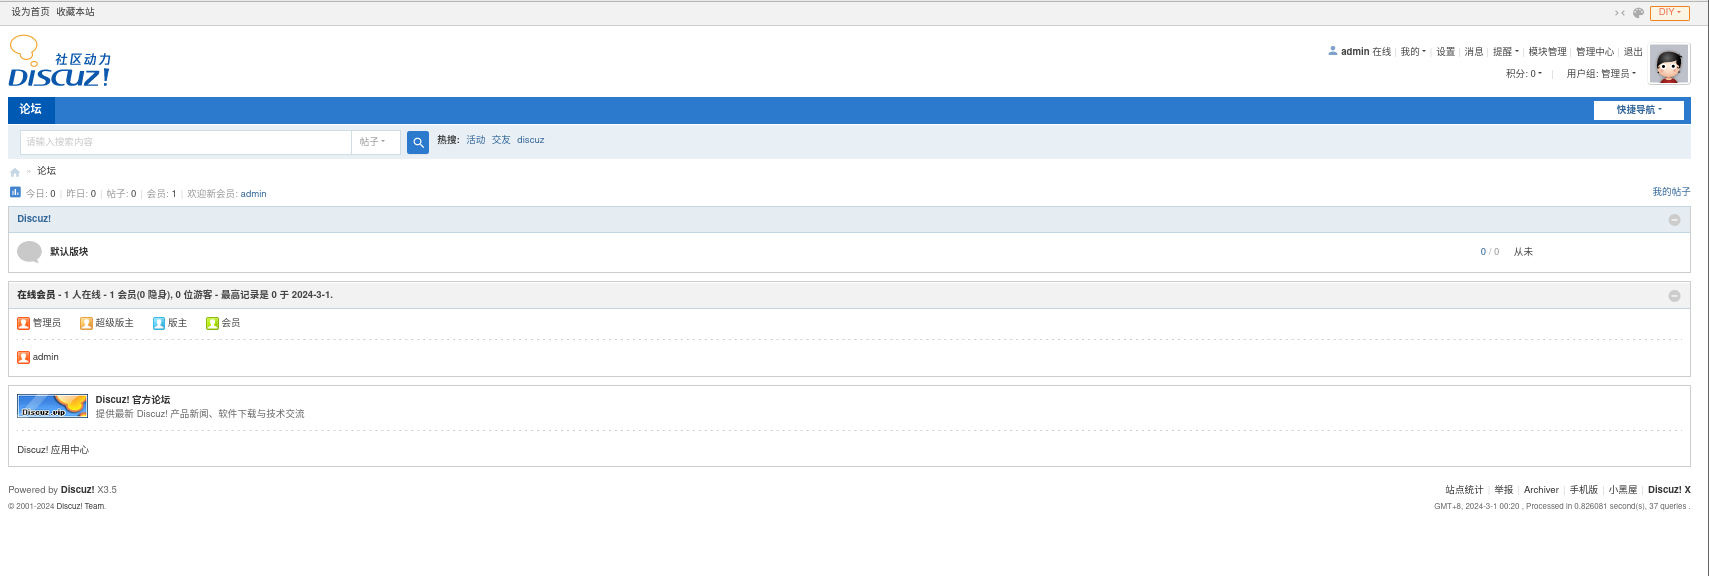Viewport: 1709px width, 576px height.
Task: Click the site statistics chart icon
Action: click(x=15, y=192)
